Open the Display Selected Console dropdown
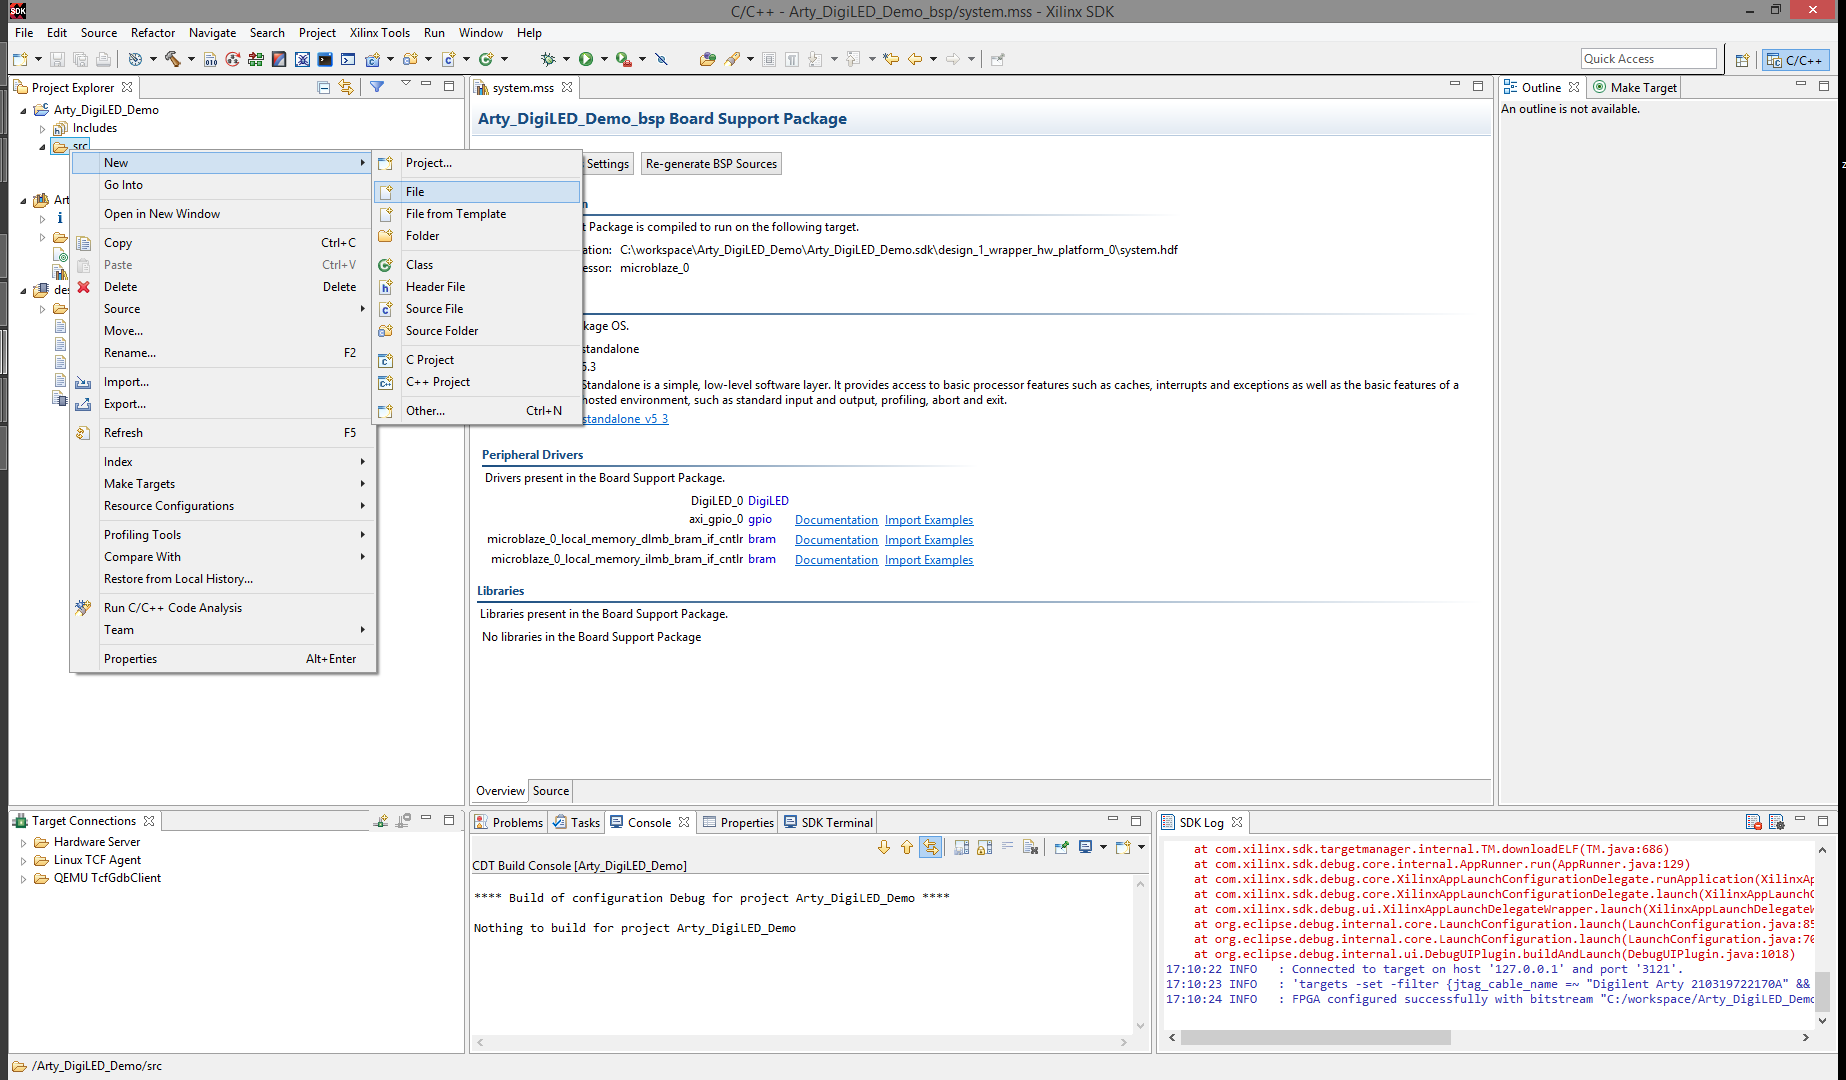 (x=1103, y=848)
